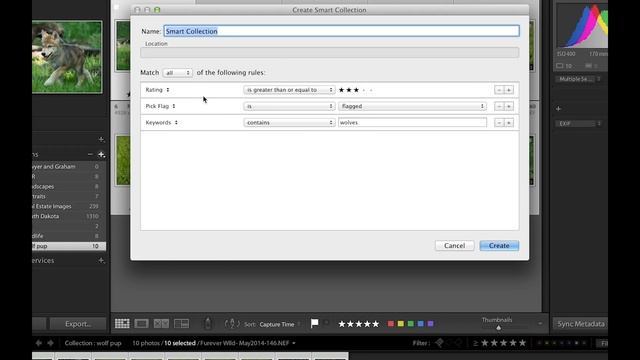Screen dimensions: 640x360
Task: Open Keywords criteria dropdown
Action: coord(162,122)
